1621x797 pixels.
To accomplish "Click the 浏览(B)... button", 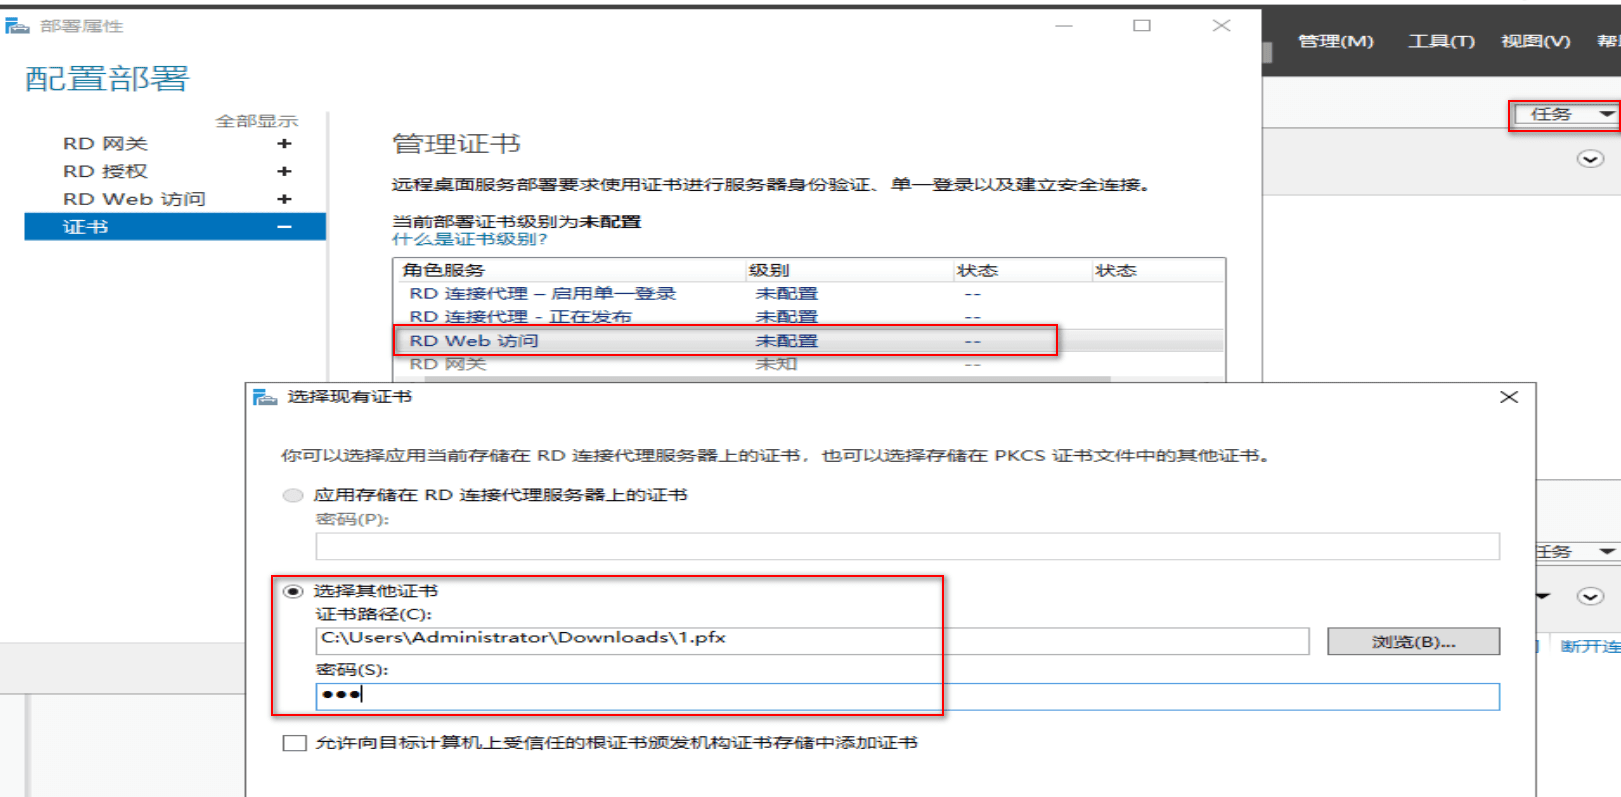I will (1413, 642).
